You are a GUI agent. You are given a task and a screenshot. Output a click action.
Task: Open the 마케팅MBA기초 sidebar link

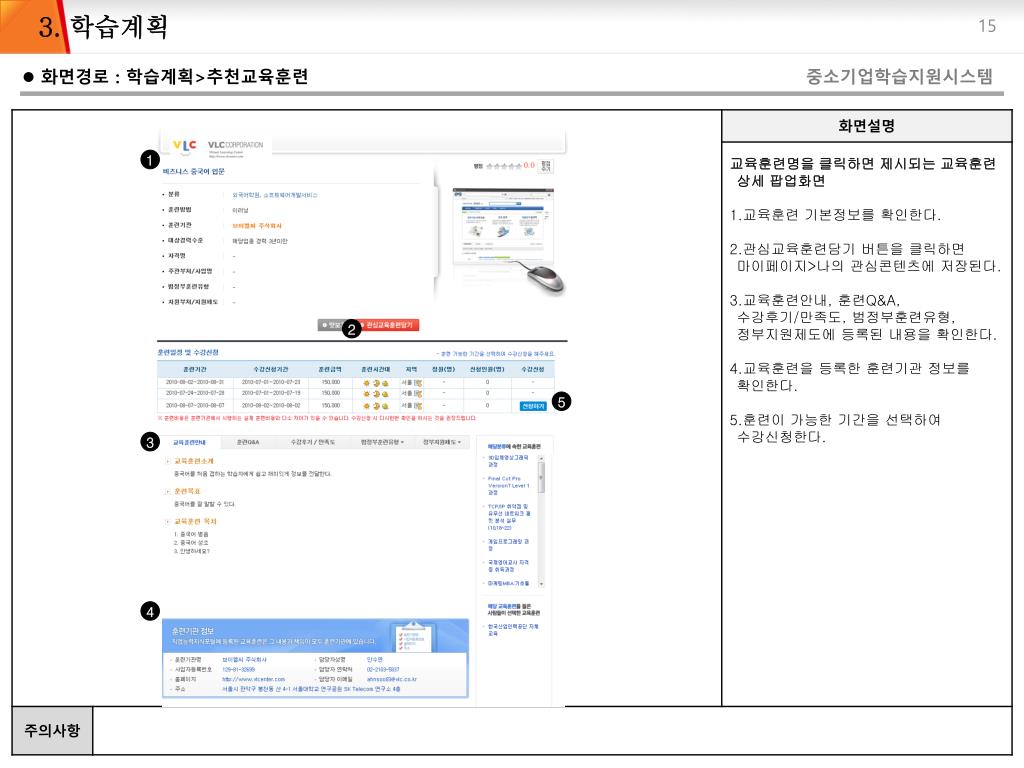point(508,583)
